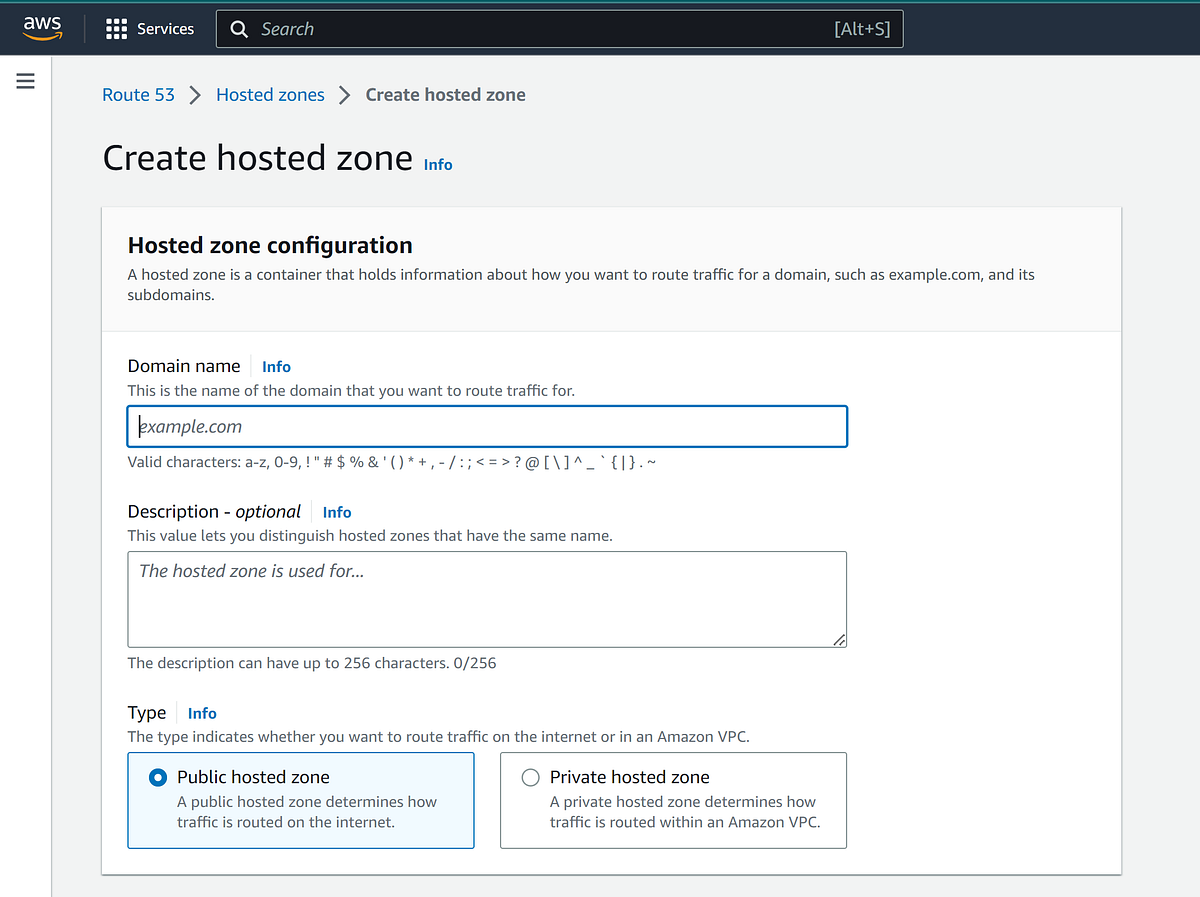Open the Info link beside Domain name
Screen dimensions: 1200x897
click(x=276, y=366)
